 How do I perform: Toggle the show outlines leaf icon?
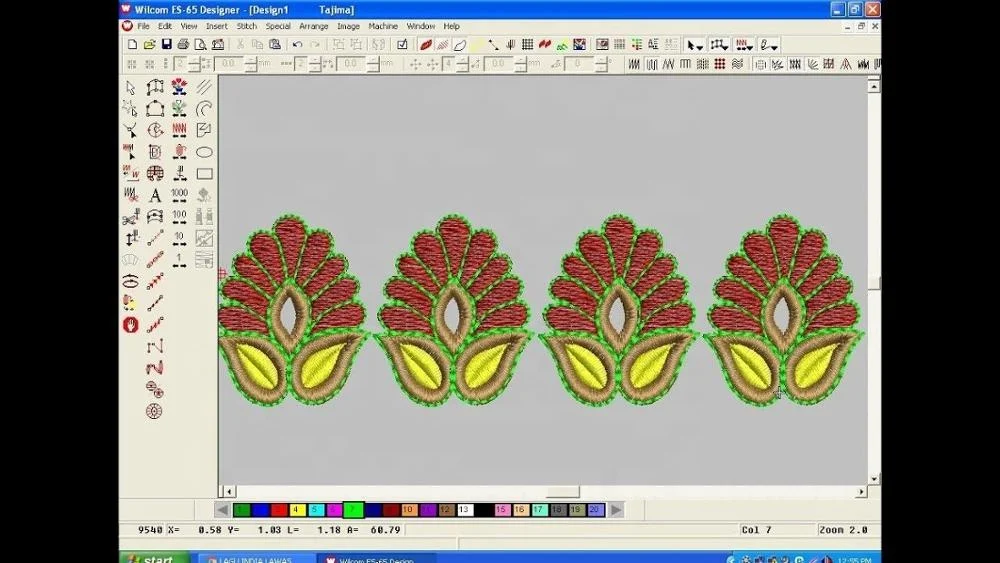460,45
